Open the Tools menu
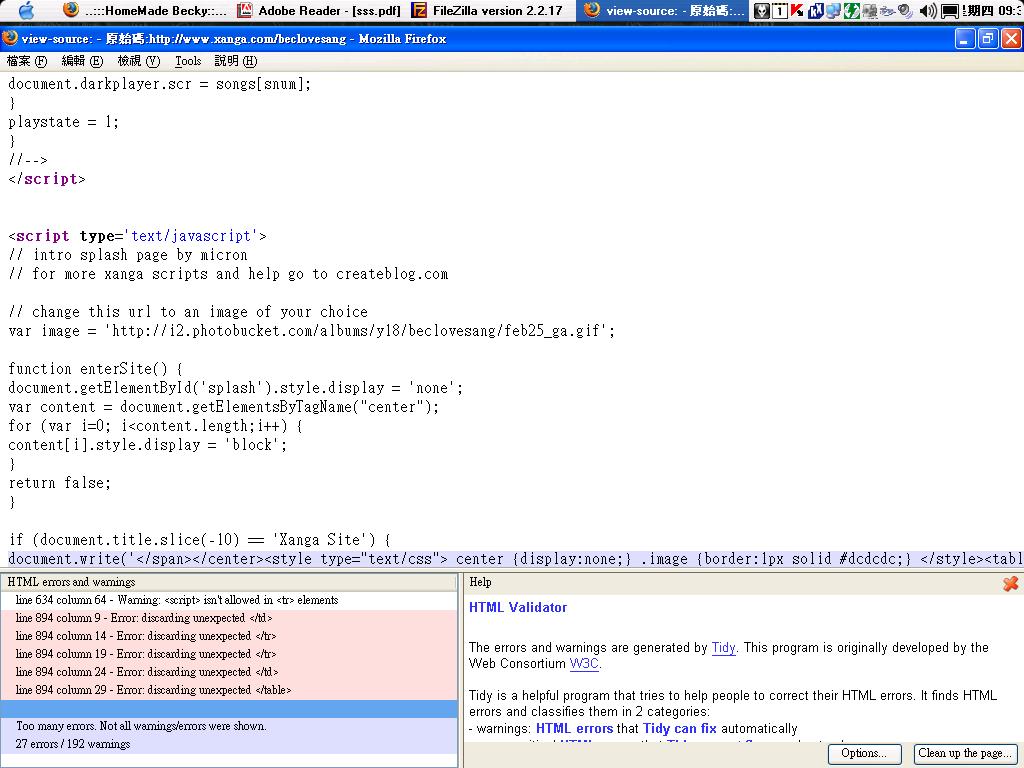1024x768 pixels. tap(188, 61)
